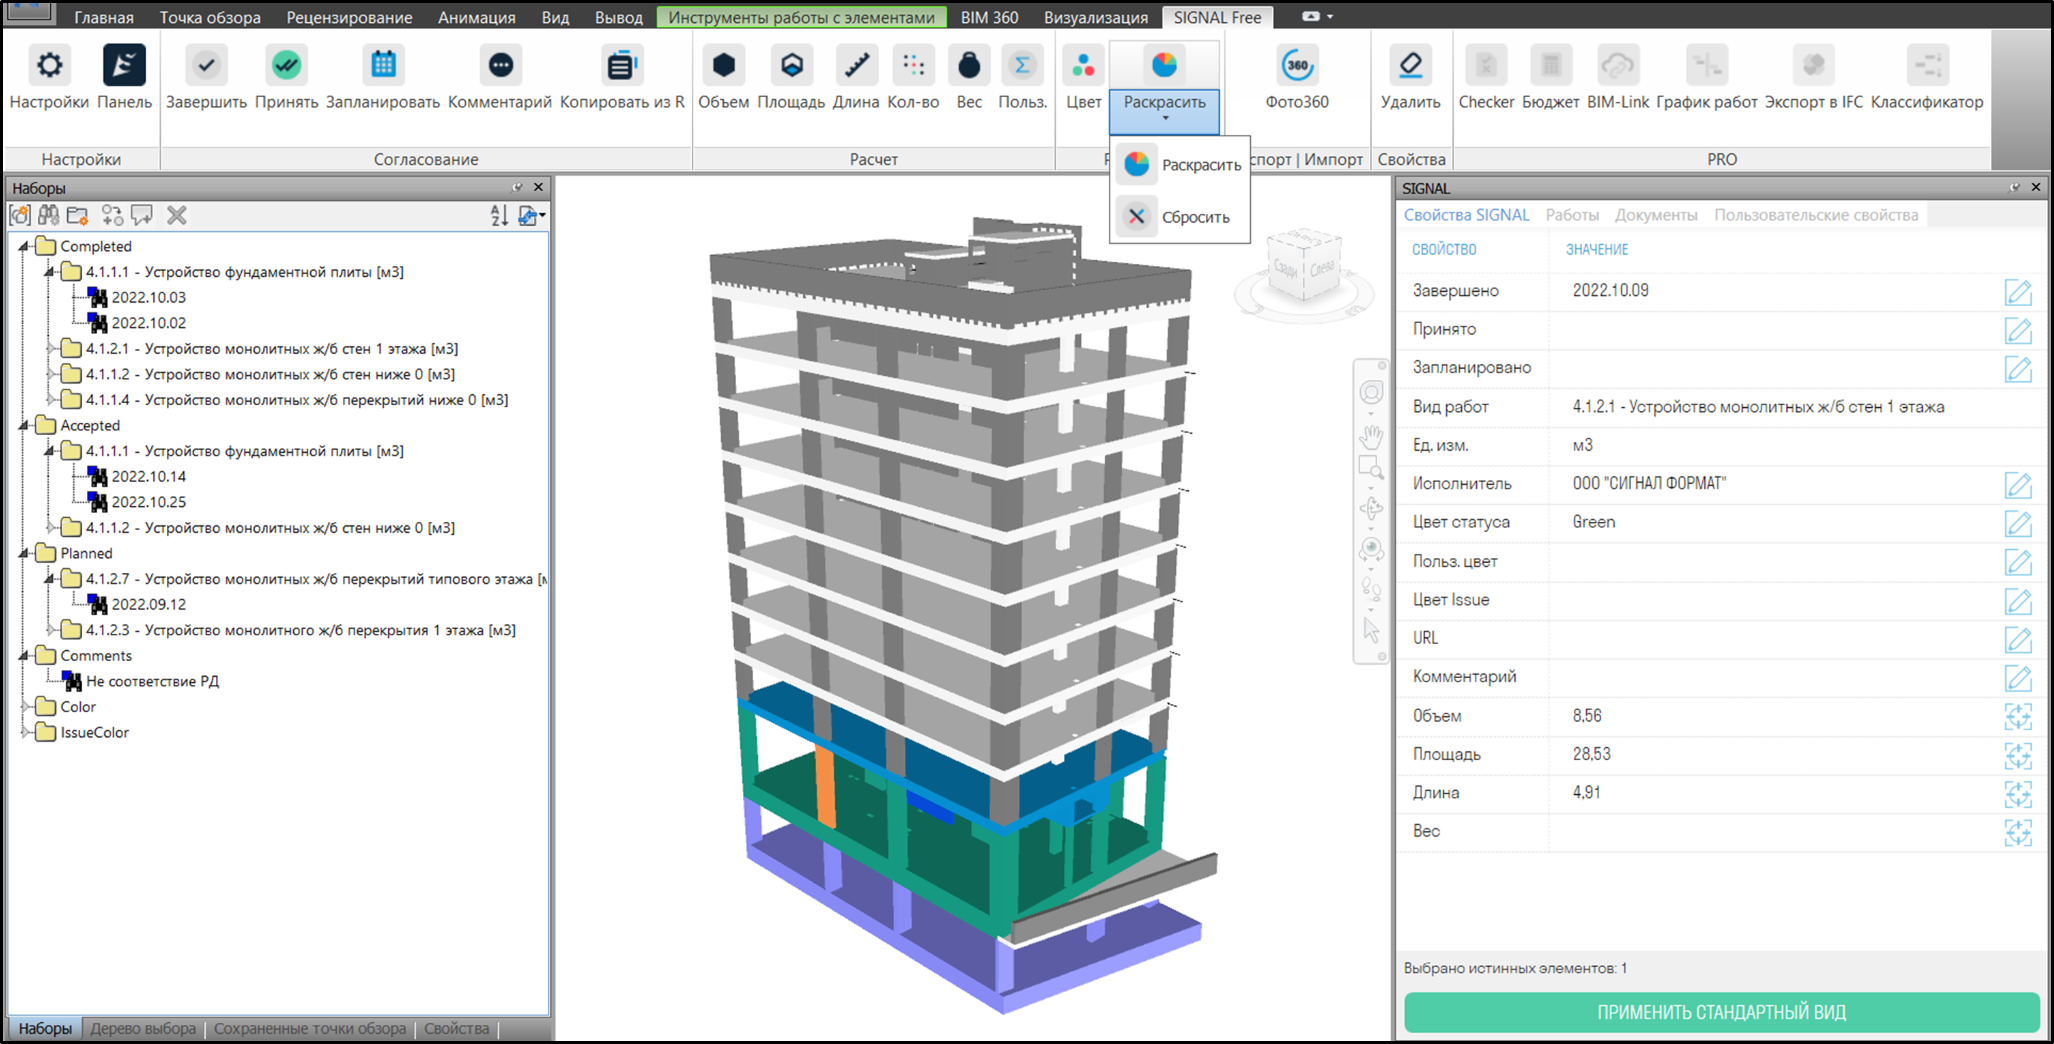Switch to Сохраненные точки обзора bottom tab
Viewport: 2054px width, 1044px height.
tap(310, 1028)
